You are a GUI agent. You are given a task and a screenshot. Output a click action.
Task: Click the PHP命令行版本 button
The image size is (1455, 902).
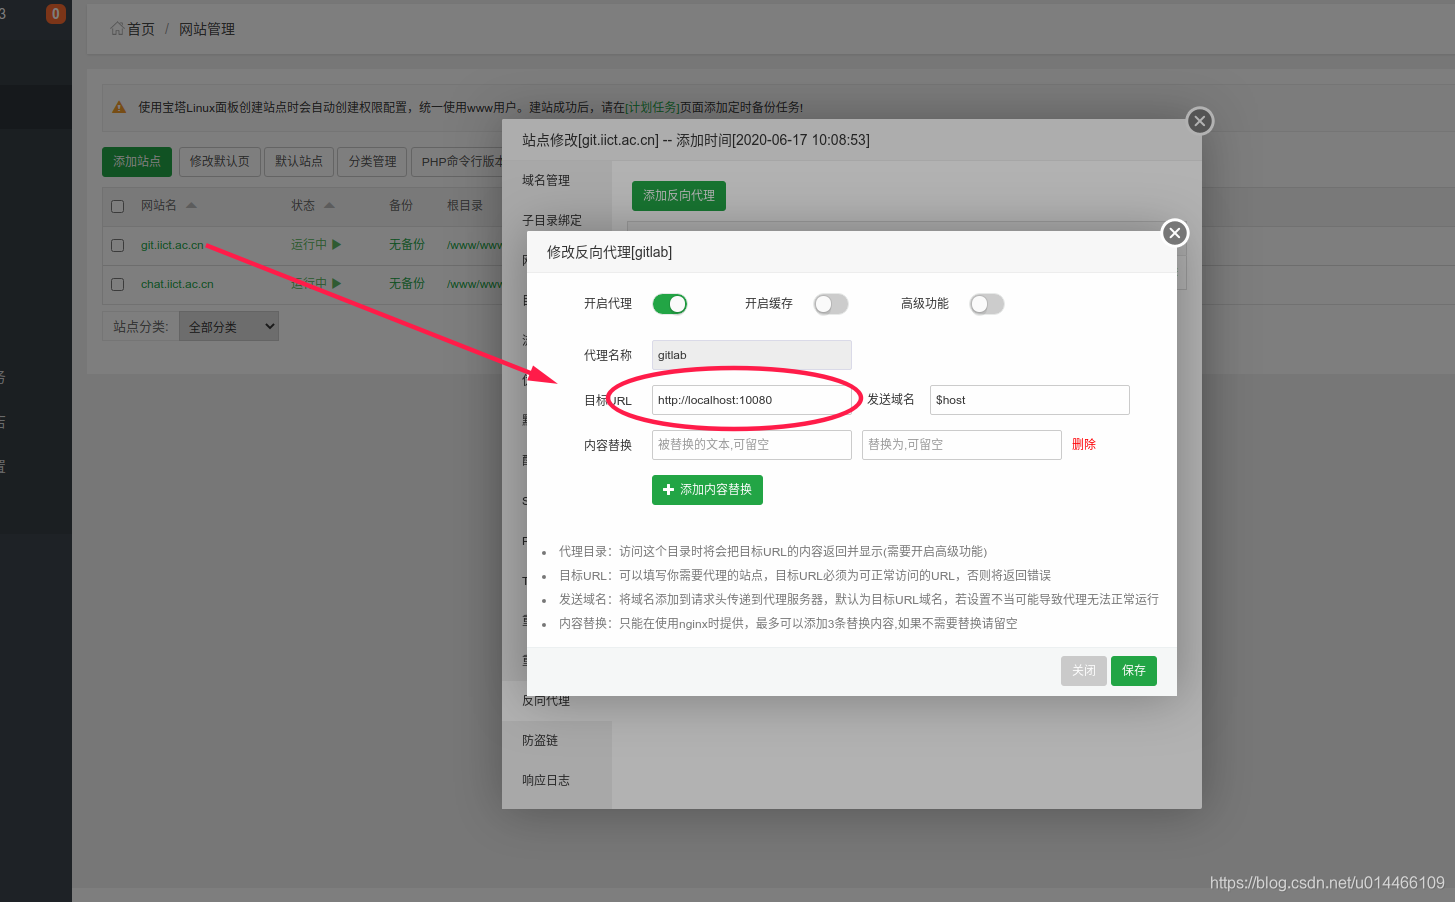pos(458,161)
